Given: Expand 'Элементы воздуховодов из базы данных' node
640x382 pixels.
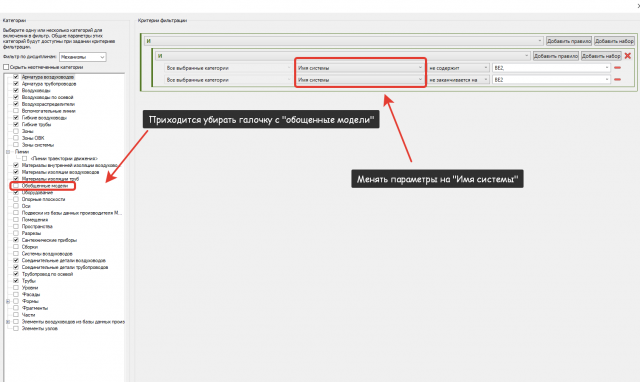Looking at the screenshot, I should point(8,322).
